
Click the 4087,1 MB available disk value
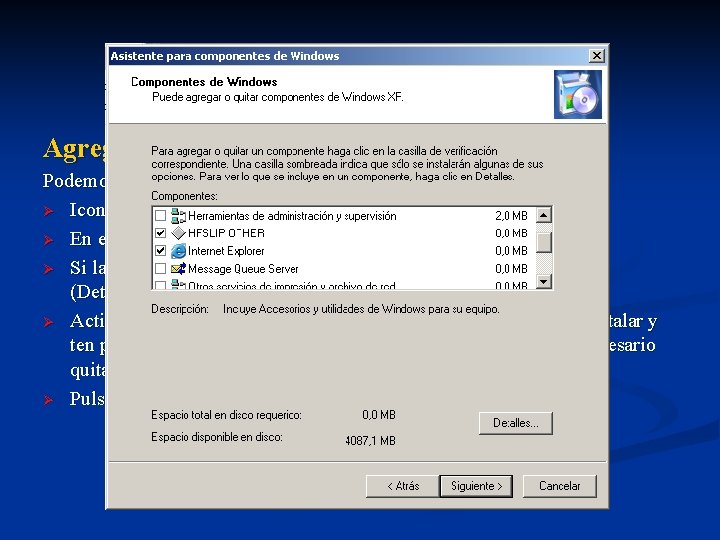pos(370,441)
